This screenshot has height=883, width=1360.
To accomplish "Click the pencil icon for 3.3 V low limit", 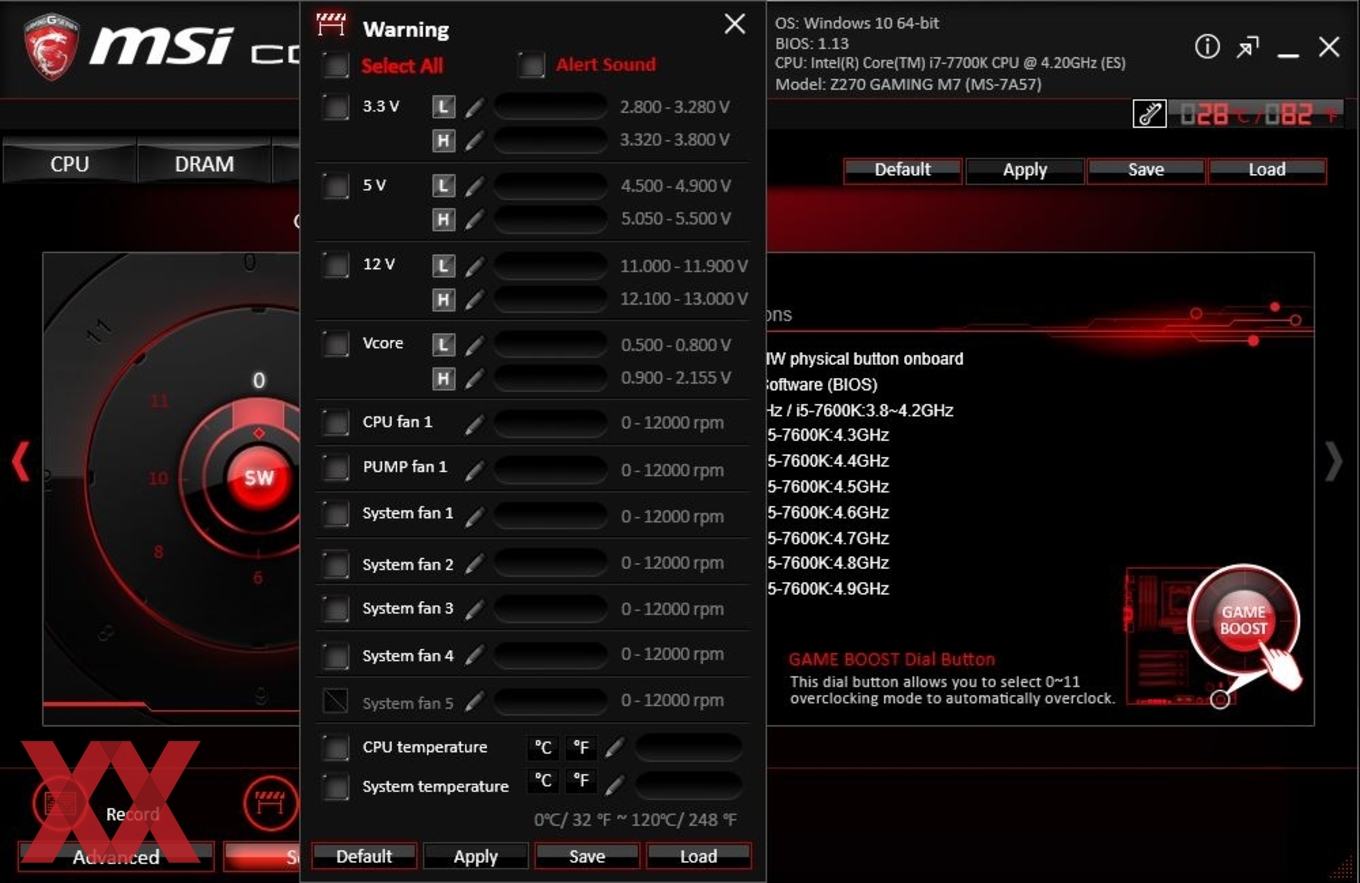I will (x=474, y=106).
